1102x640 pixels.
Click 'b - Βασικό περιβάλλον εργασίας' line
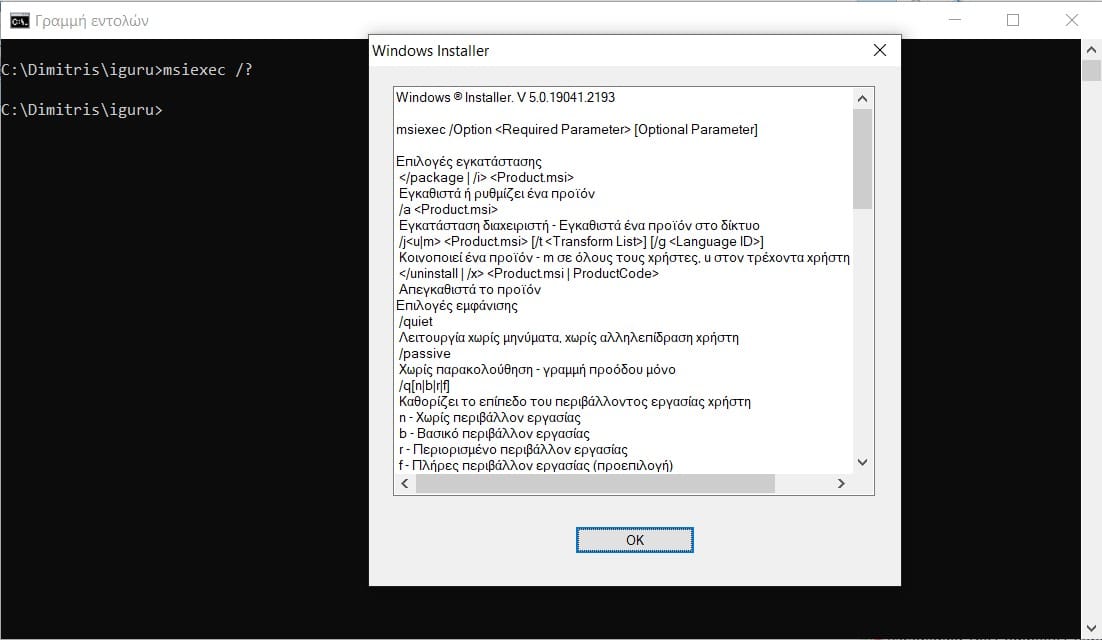pyautogui.click(x=494, y=433)
